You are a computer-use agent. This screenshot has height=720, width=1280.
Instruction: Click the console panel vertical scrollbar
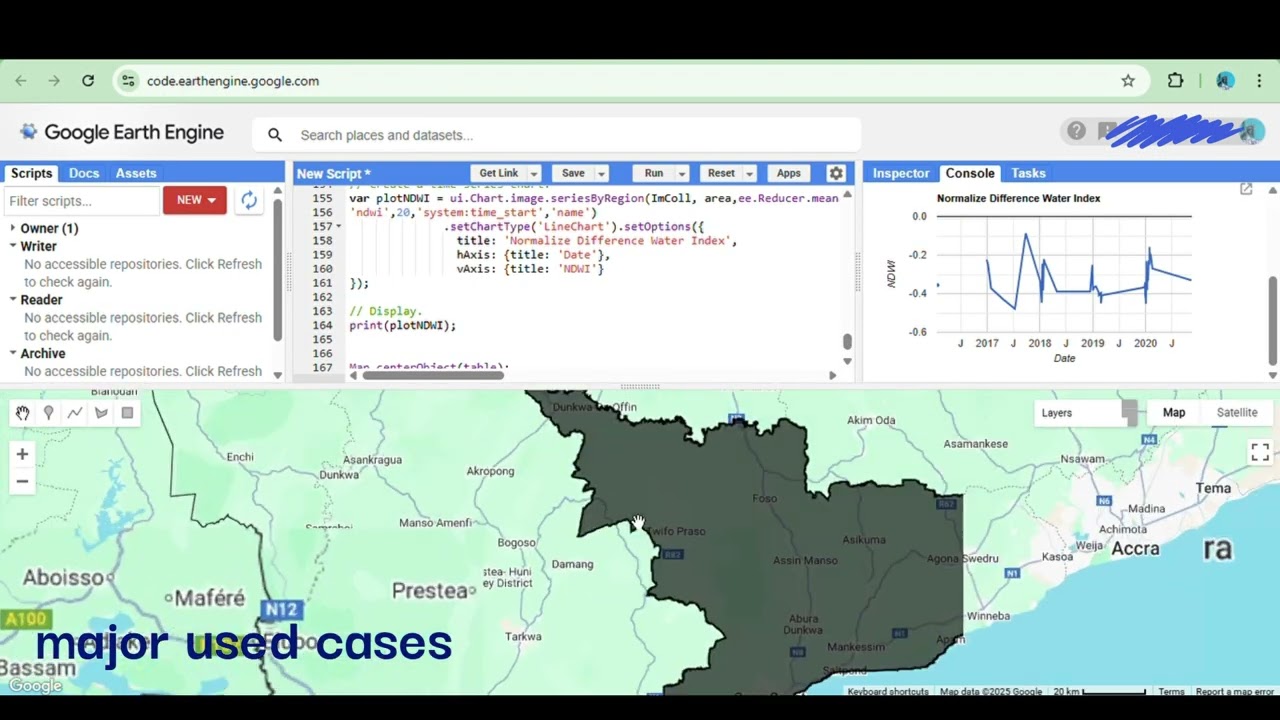pos(1273,320)
